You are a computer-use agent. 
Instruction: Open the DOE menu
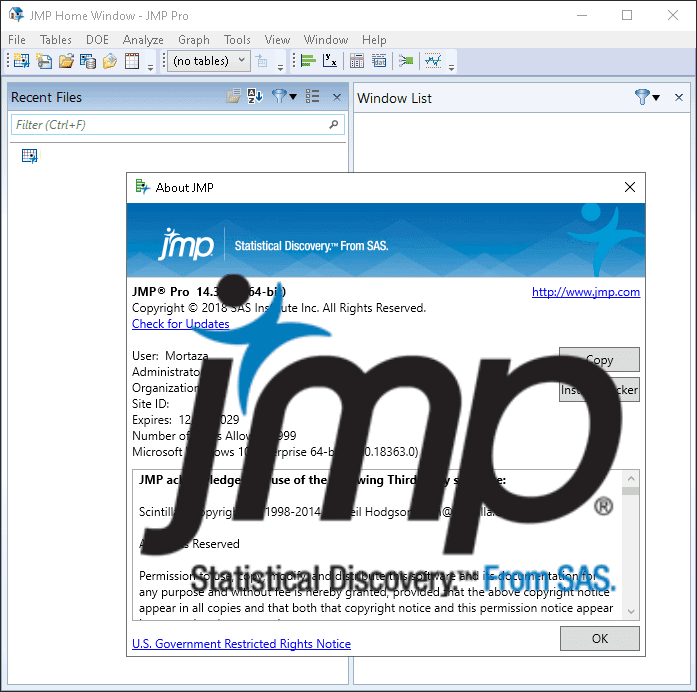pyautogui.click(x=97, y=40)
